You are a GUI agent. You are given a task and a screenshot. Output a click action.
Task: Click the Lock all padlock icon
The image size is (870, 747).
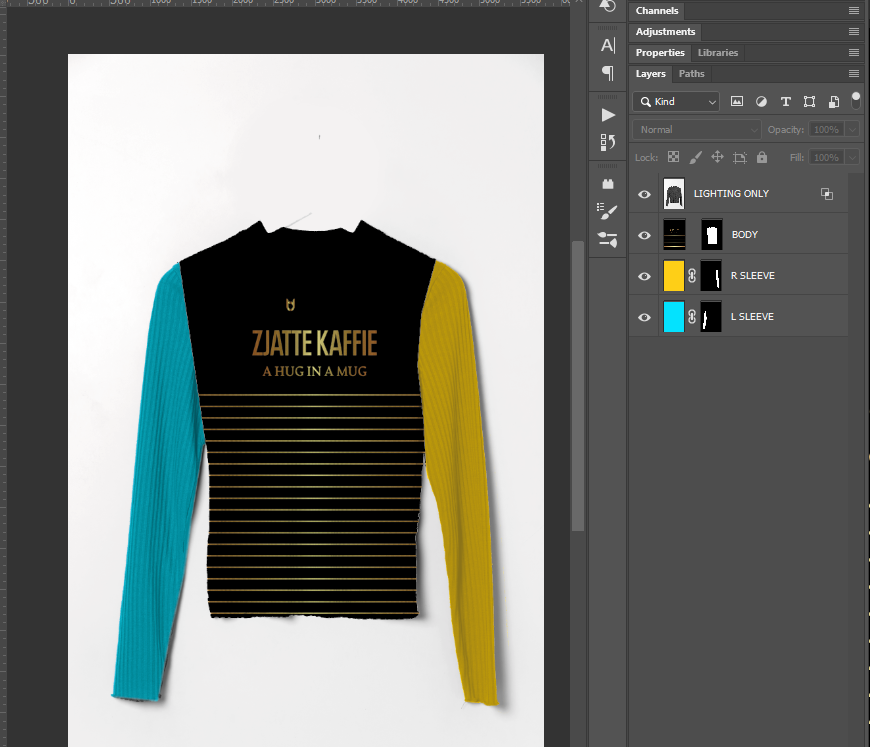[762, 157]
